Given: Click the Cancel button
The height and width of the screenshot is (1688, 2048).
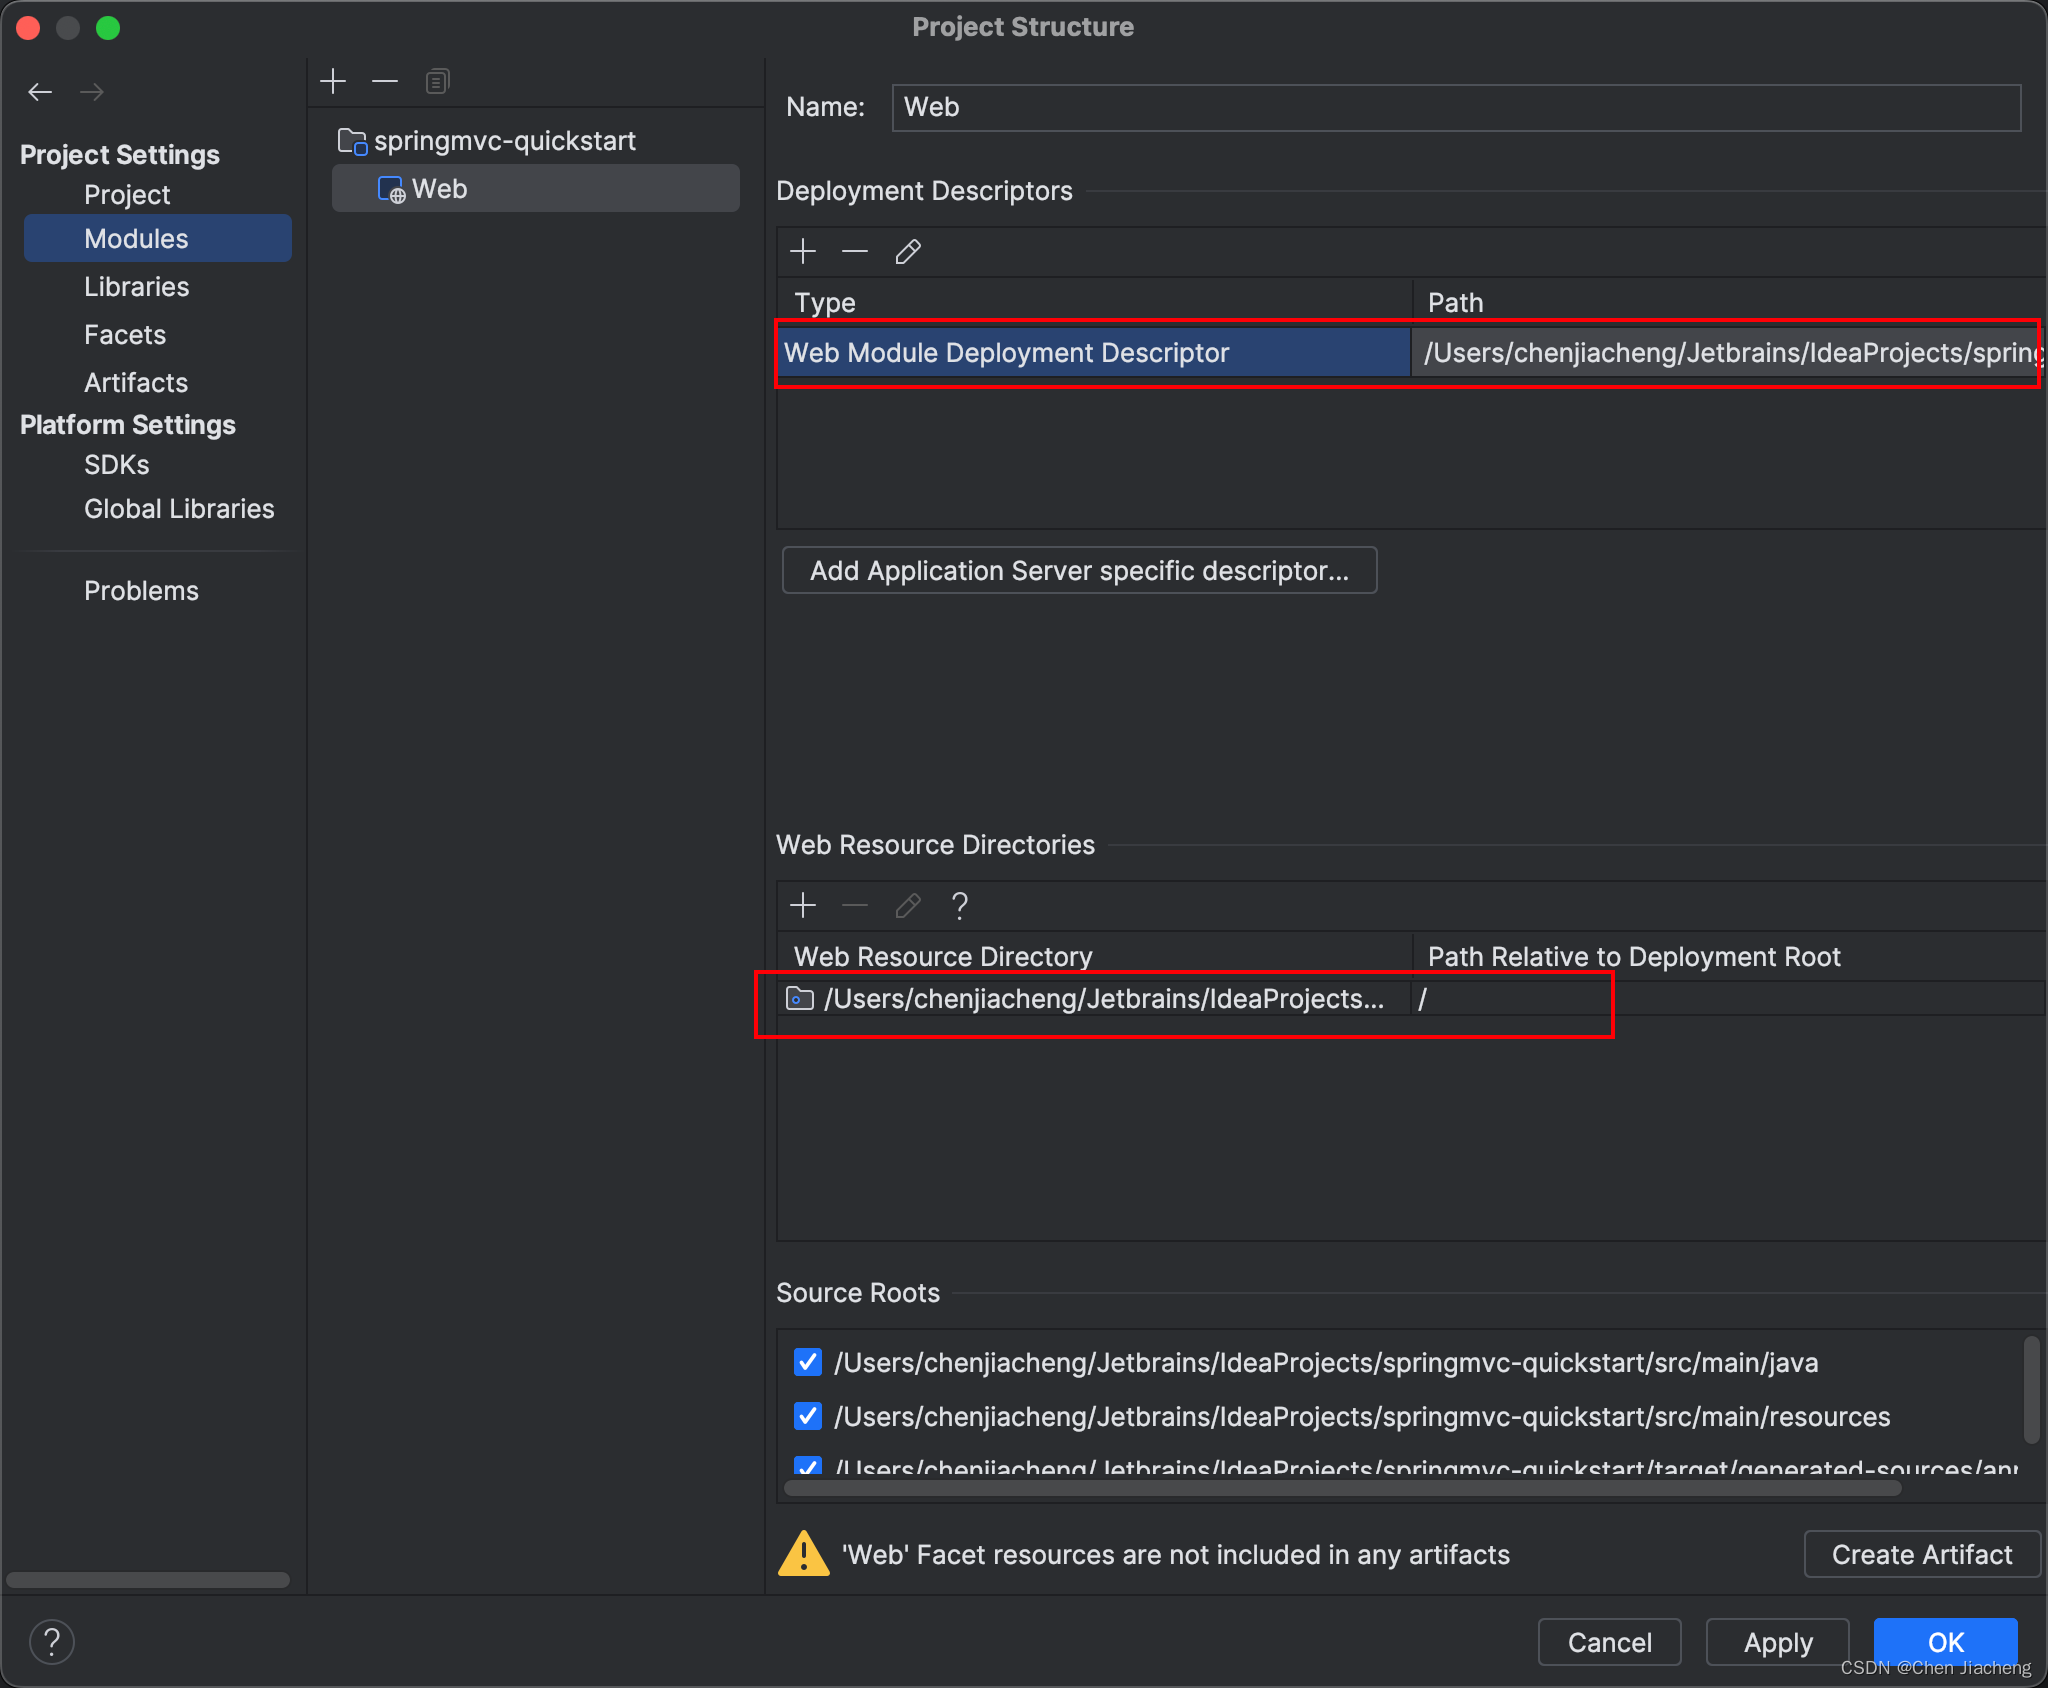Looking at the screenshot, I should point(1609,1642).
